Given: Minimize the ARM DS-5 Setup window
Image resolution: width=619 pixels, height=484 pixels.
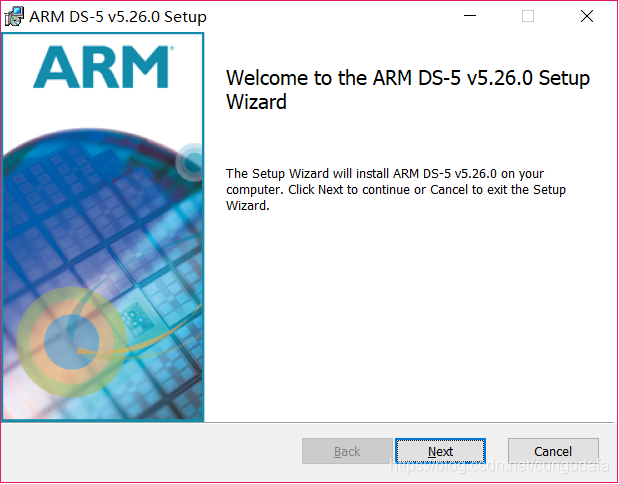Looking at the screenshot, I should click(x=470, y=16).
